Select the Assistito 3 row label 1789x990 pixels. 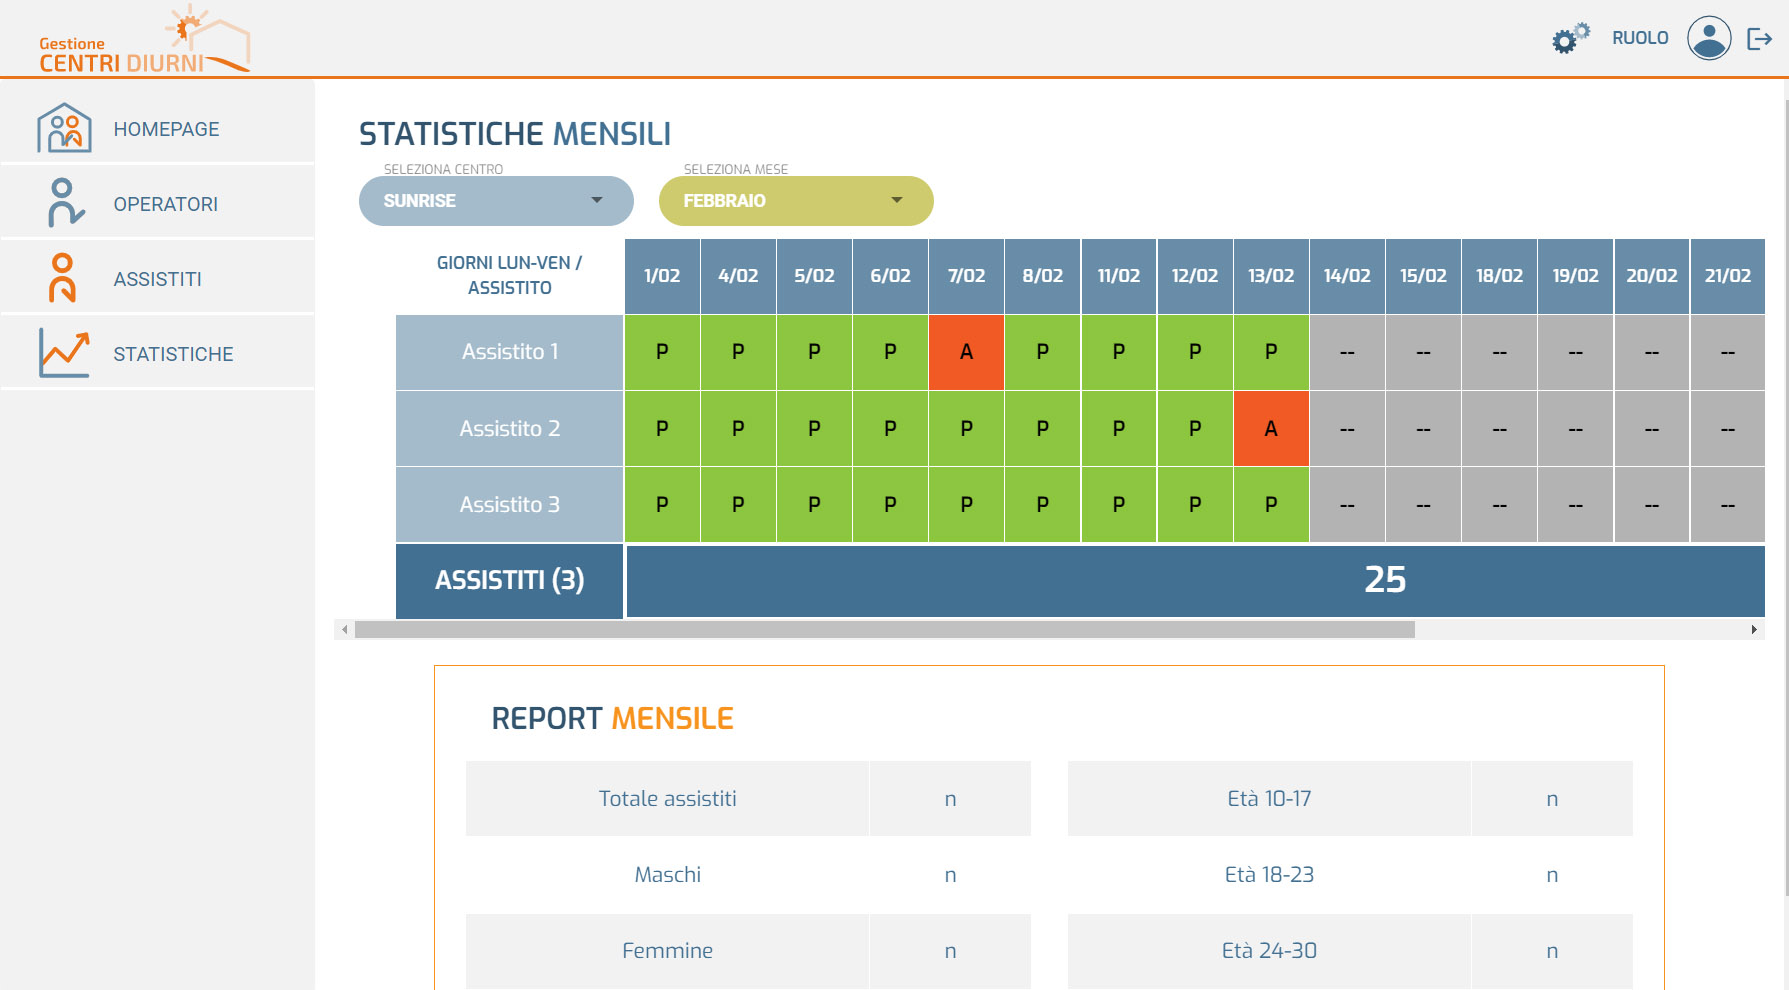click(x=510, y=505)
